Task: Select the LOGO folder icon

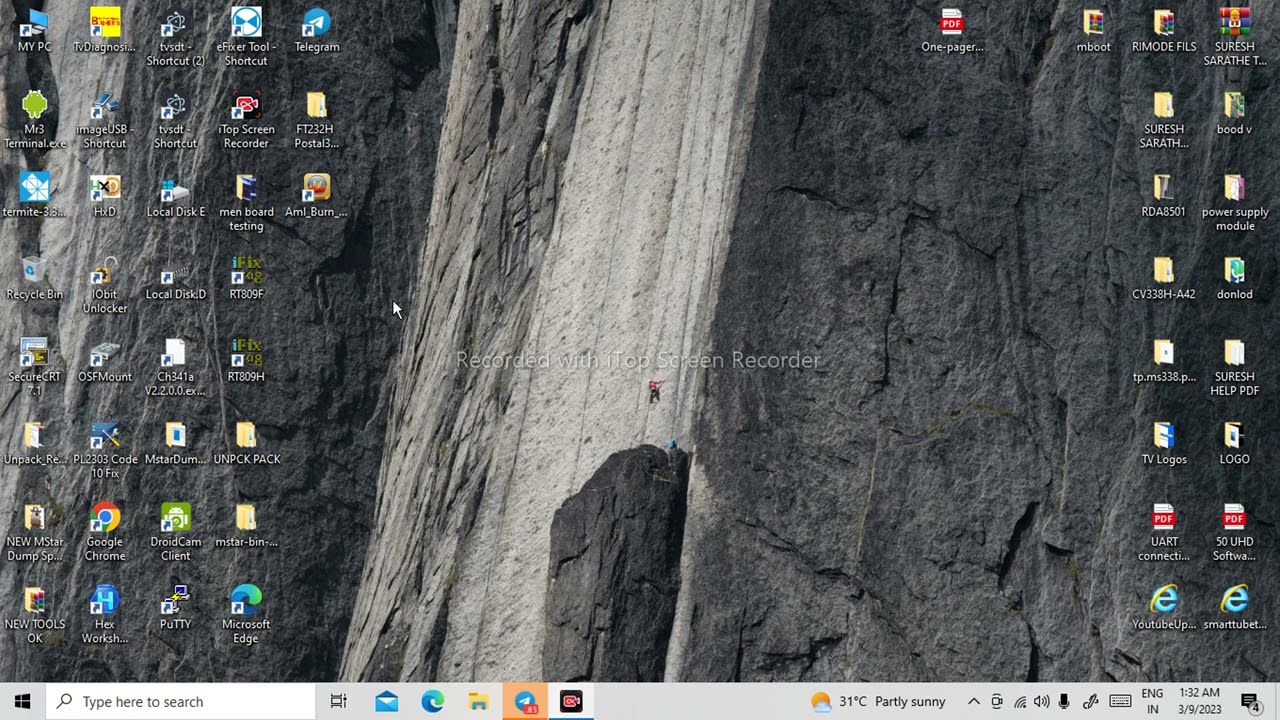Action: pyautogui.click(x=1235, y=443)
